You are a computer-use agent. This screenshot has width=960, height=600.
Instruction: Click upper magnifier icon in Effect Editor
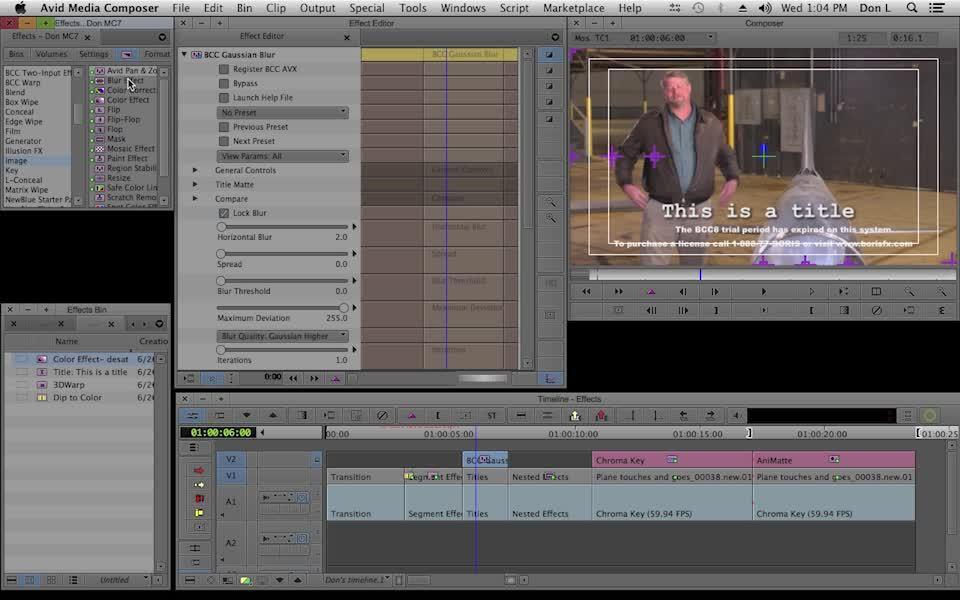tap(550, 202)
